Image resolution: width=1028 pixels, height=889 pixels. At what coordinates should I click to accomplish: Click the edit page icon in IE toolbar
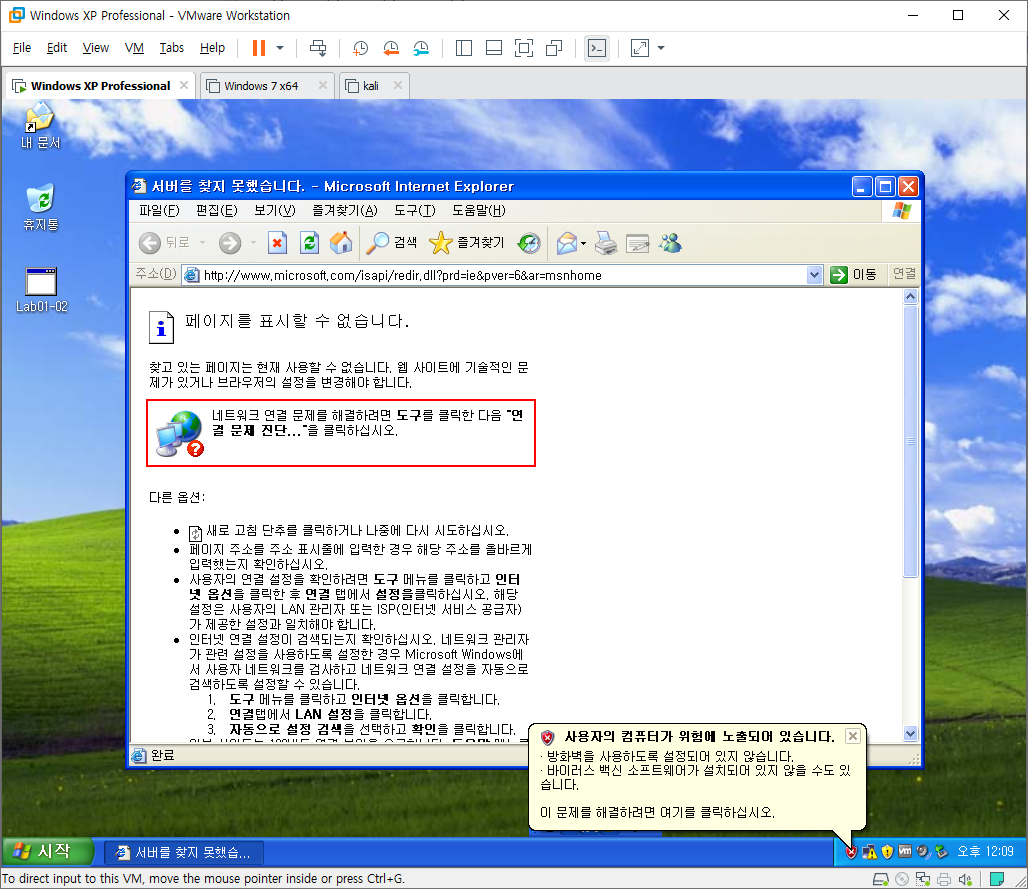coord(637,243)
